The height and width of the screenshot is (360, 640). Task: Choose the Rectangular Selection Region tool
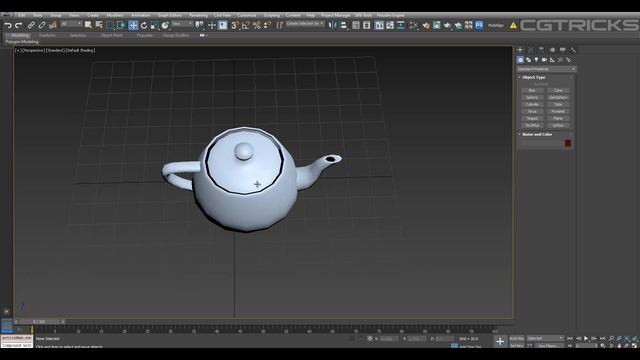110,25
